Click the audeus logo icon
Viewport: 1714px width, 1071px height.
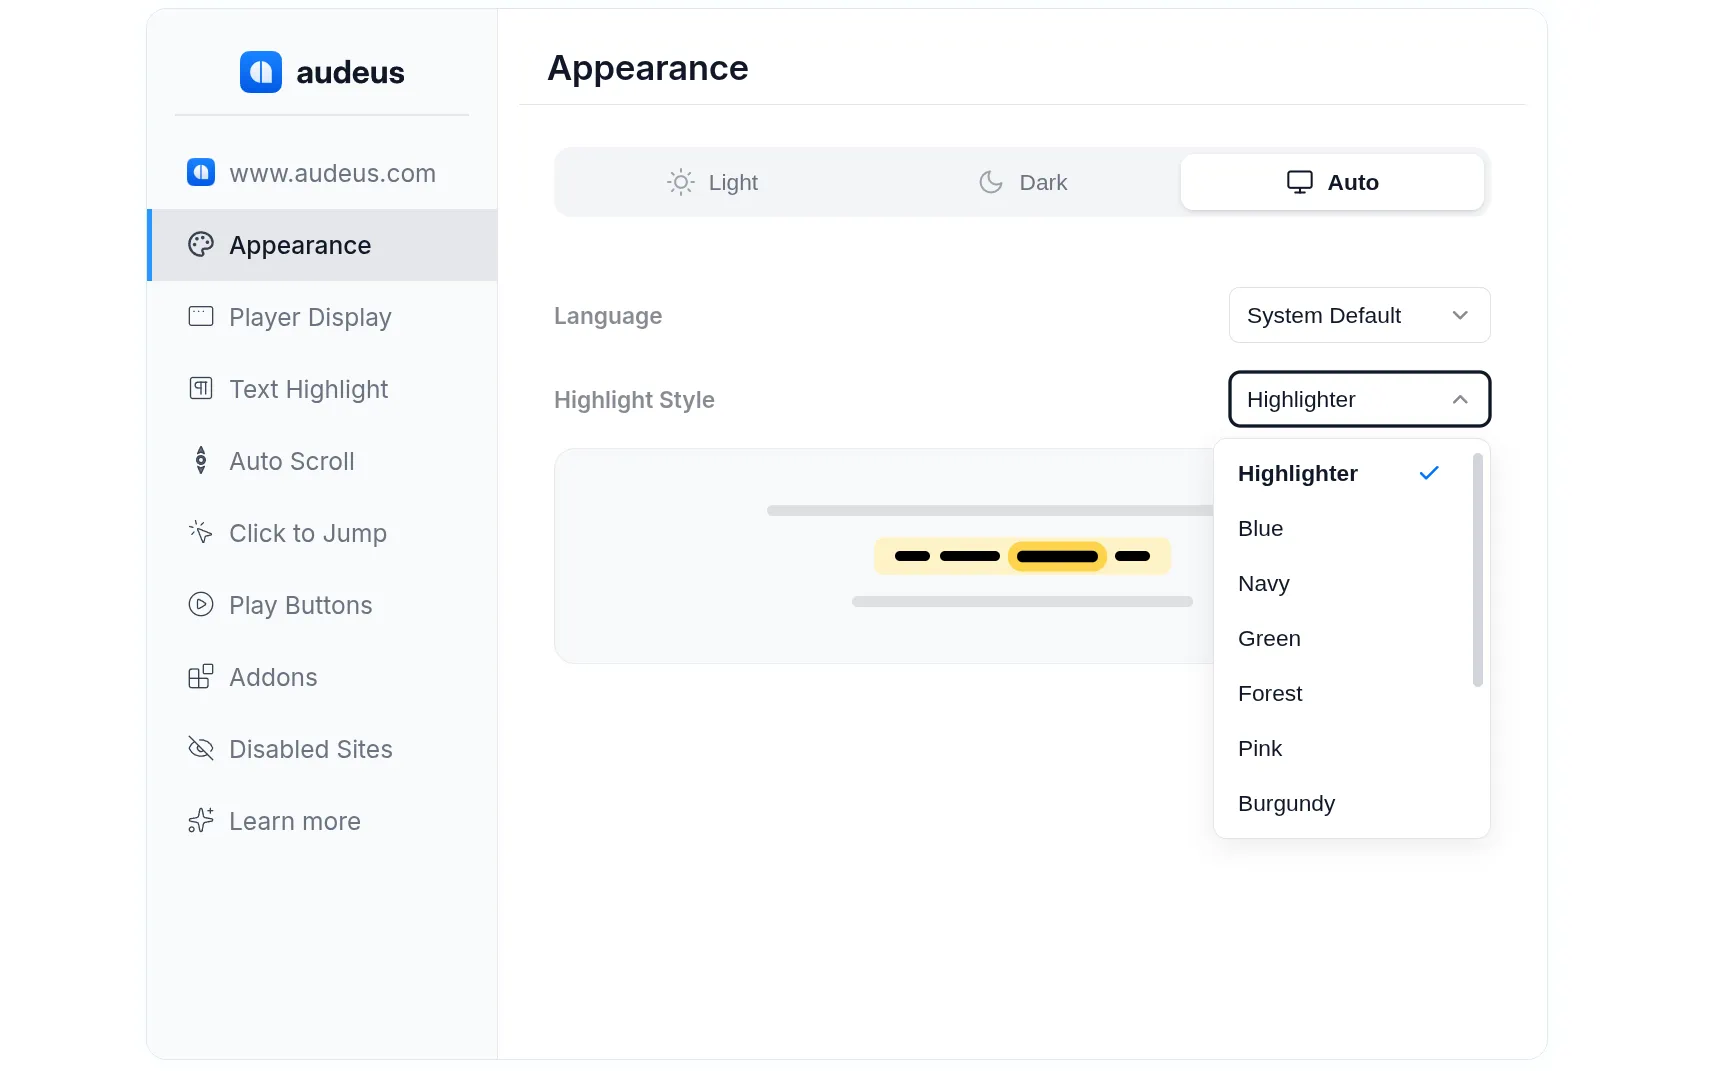pos(261,72)
